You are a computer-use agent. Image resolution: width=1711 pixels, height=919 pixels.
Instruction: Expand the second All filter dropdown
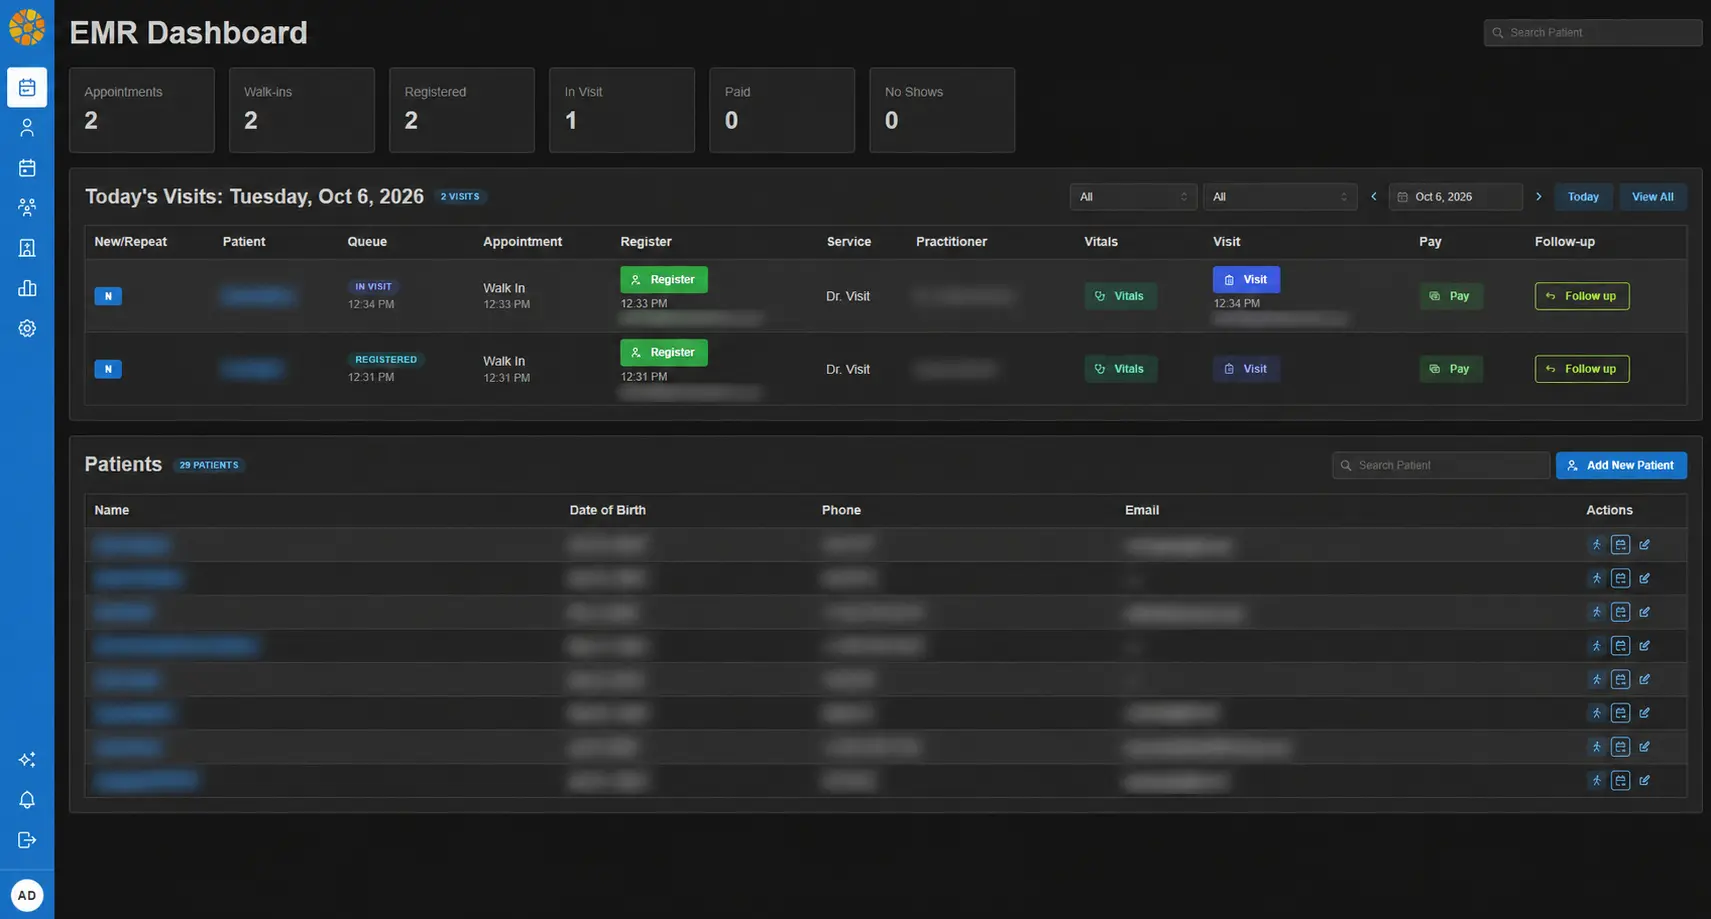(1279, 197)
